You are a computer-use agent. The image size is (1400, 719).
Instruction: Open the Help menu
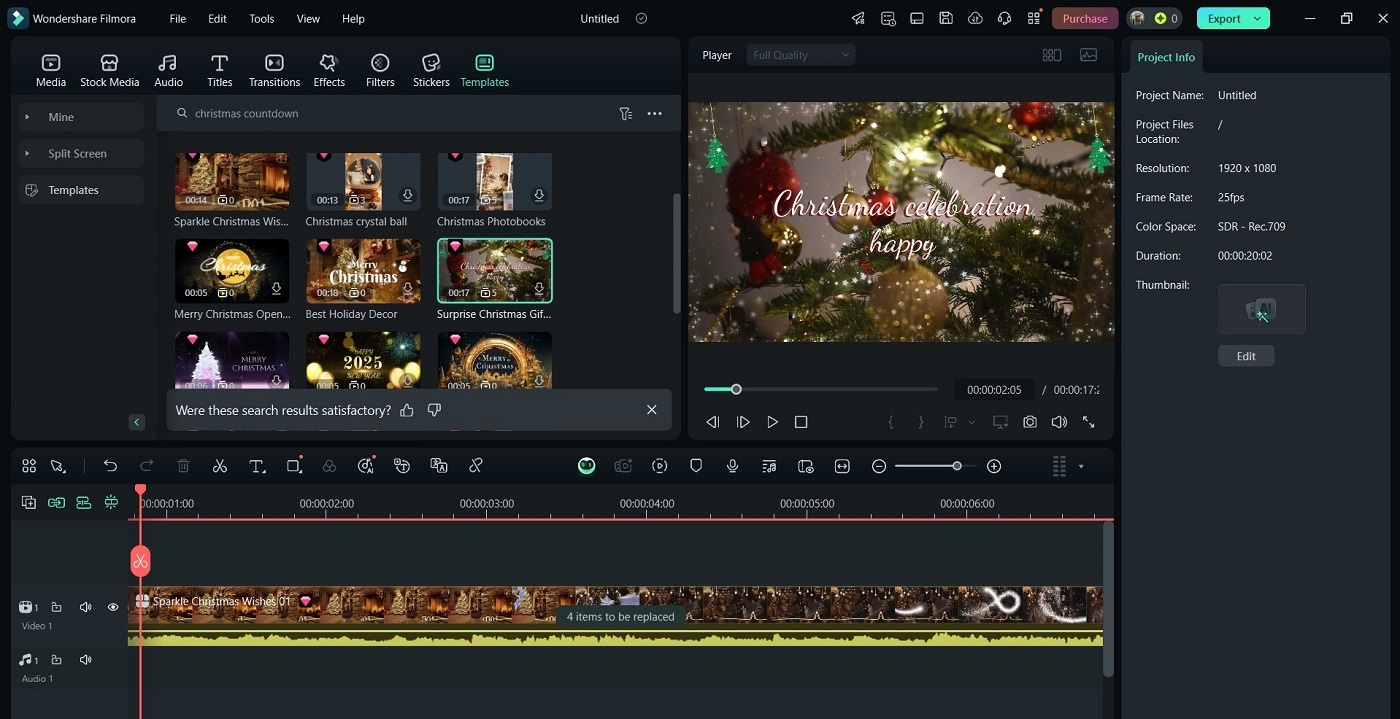click(353, 19)
